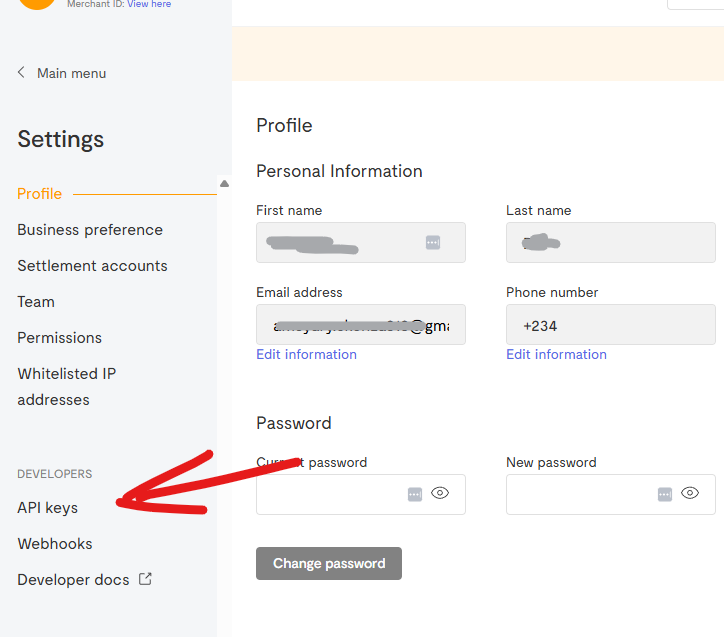The height and width of the screenshot is (637, 724).
Task: Click the Main menu back chevron
Action: click(22, 73)
